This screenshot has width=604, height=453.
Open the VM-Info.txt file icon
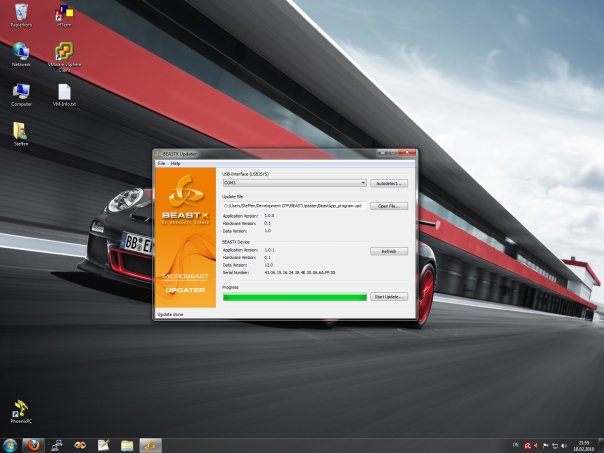65,92
